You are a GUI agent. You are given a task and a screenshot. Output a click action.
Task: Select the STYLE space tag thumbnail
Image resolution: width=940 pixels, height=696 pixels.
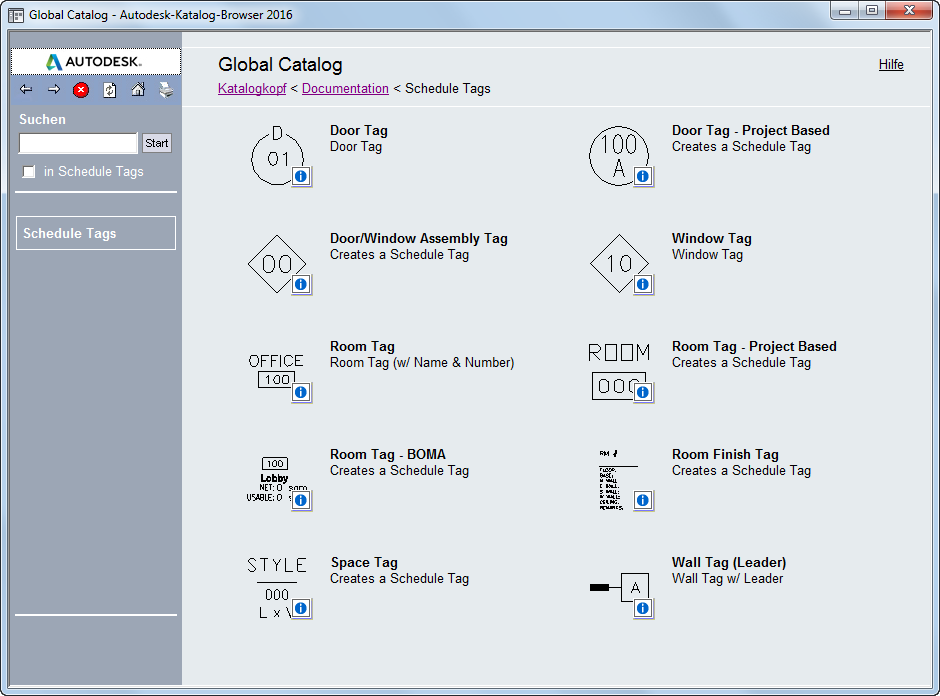click(276, 587)
